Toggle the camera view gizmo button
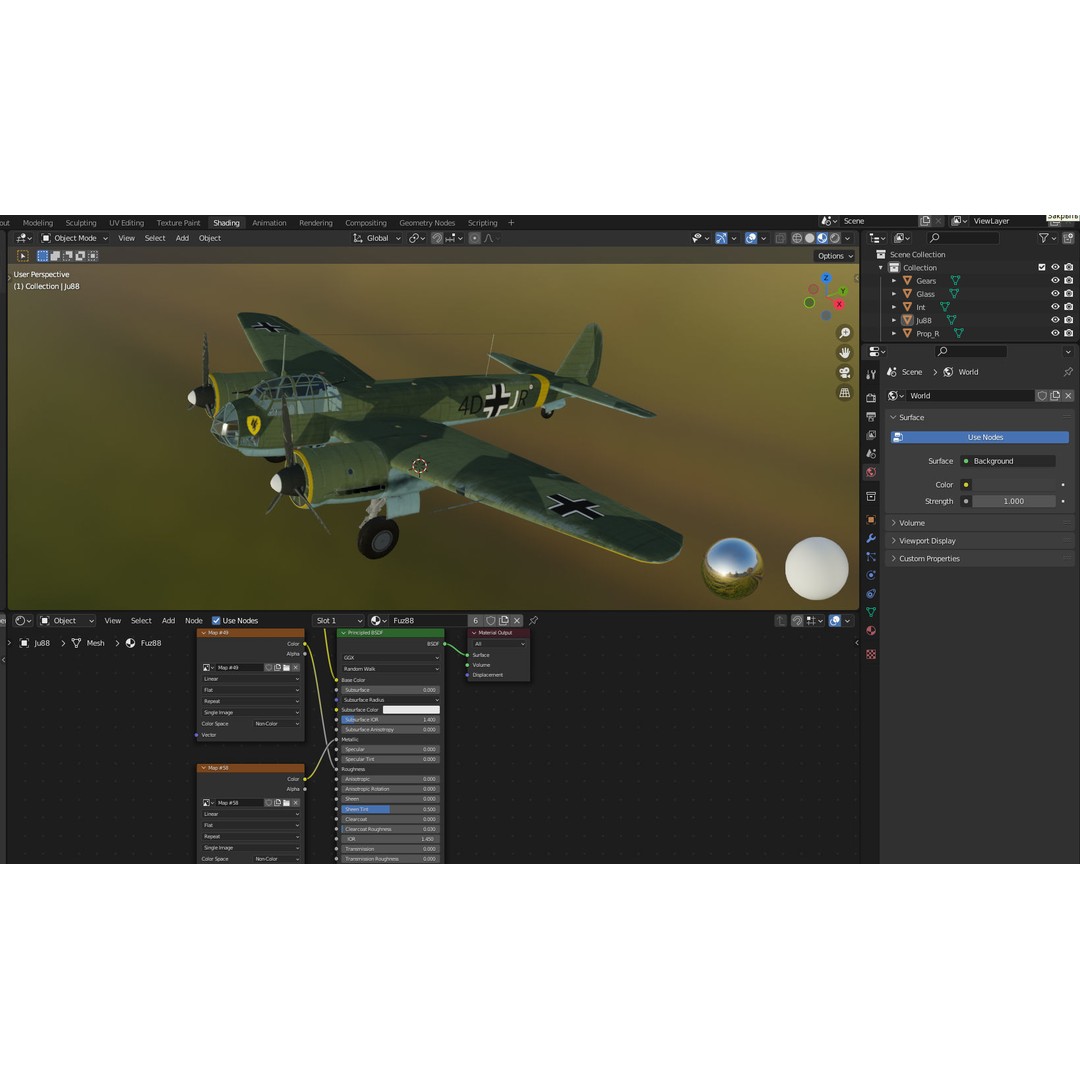The image size is (1080, 1080). (844, 373)
